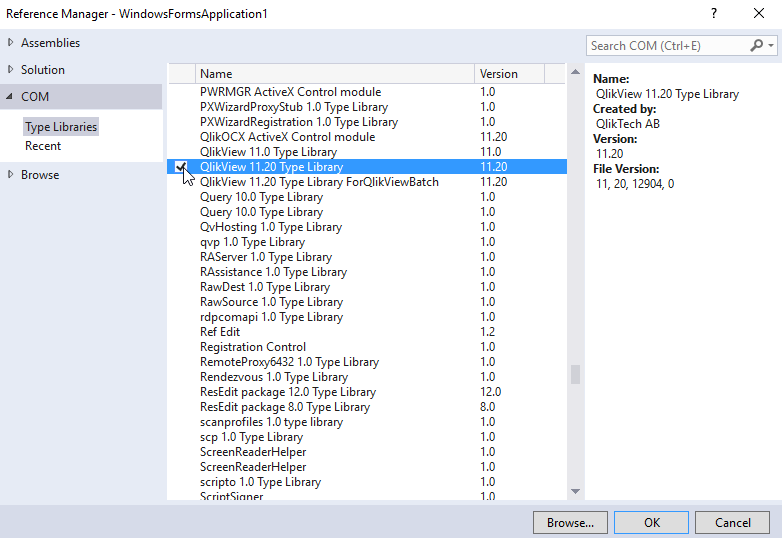
Task: Click COM label in left pane
Action: point(35,97)
